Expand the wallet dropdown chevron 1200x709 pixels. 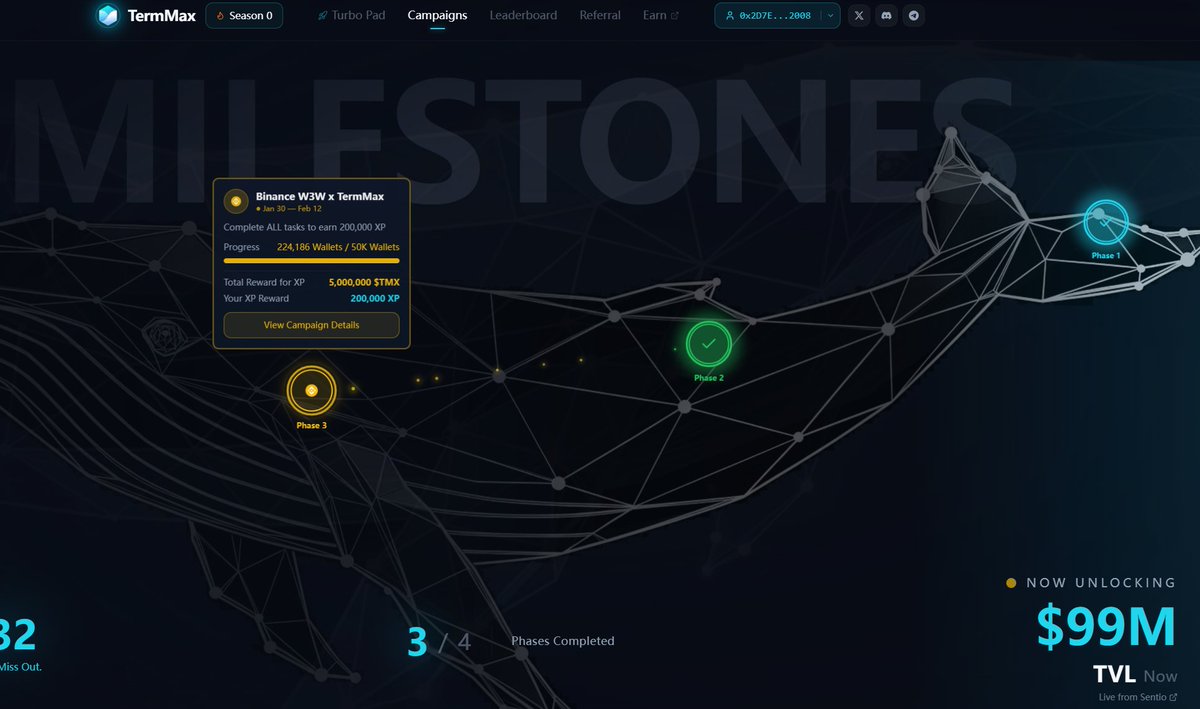(x=831, y=16)
